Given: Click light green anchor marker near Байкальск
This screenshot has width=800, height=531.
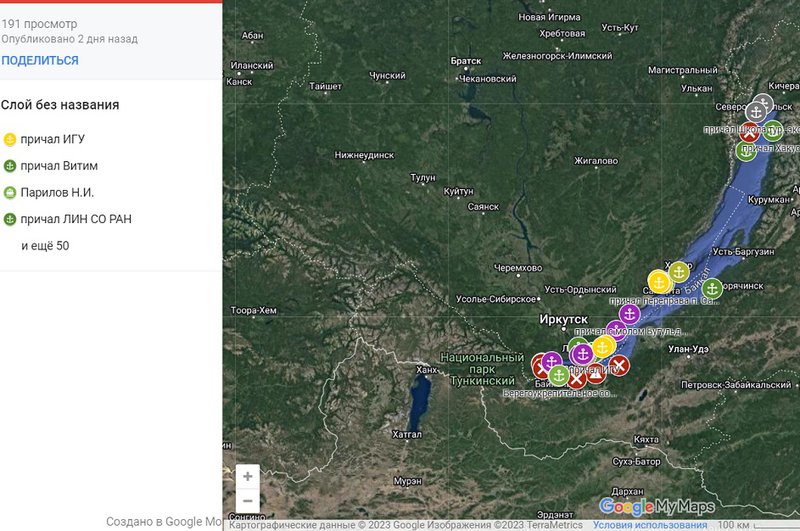Looking at the screenshot, I should (559, 376).
